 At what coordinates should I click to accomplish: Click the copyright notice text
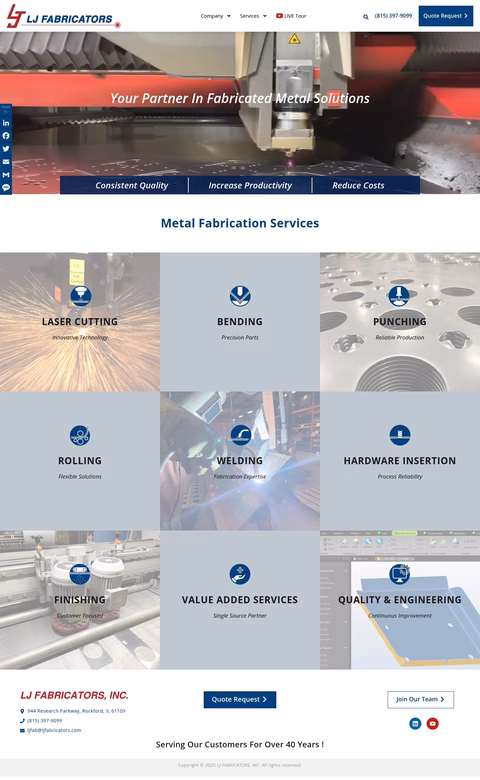[240, 765]
